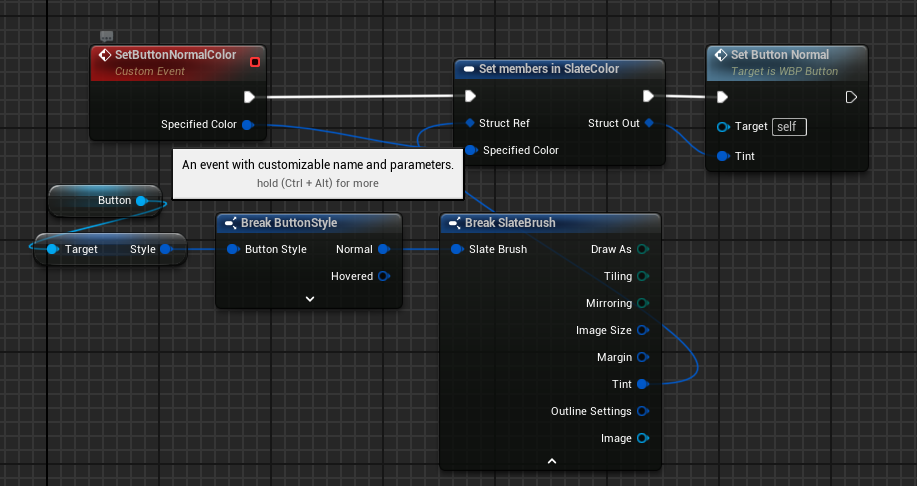Viewport: 917px width, 486px height.
Task: Click the Draw As output pin
Action: [x=643, y=249]
